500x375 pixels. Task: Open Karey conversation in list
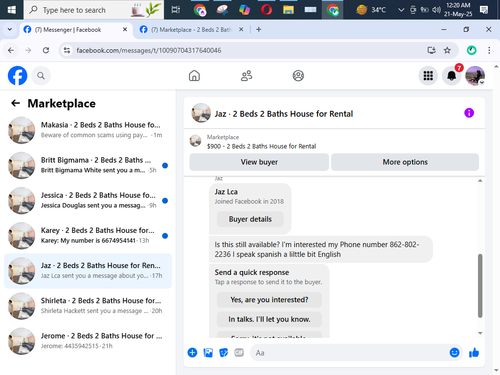pos(88,236)
